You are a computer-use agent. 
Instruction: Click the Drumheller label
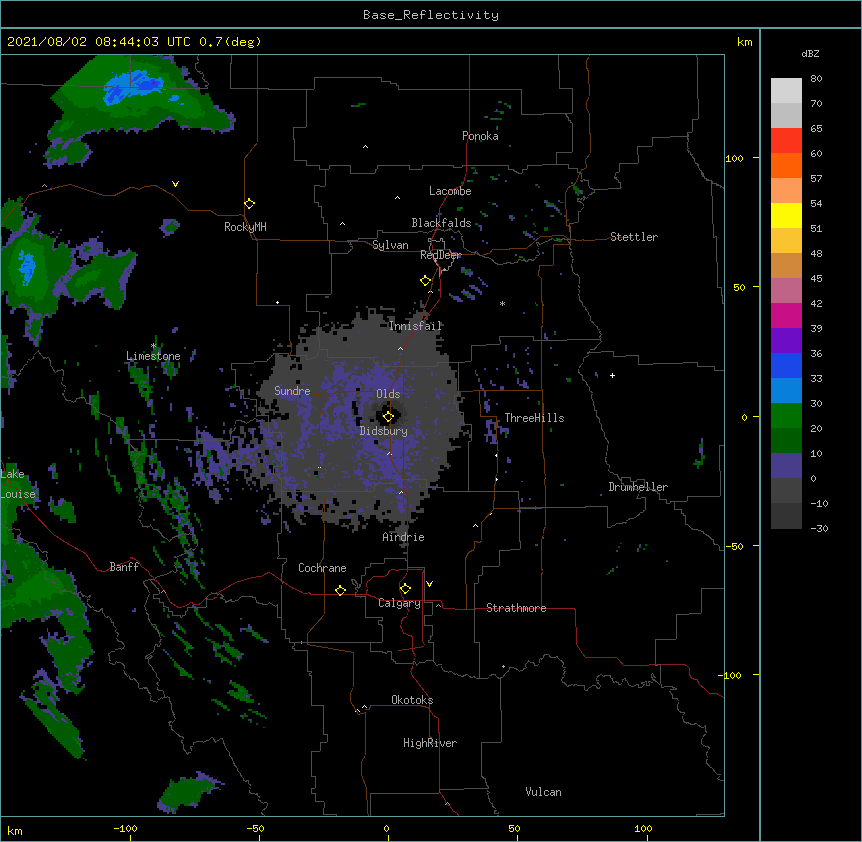(x=638, y=487)
